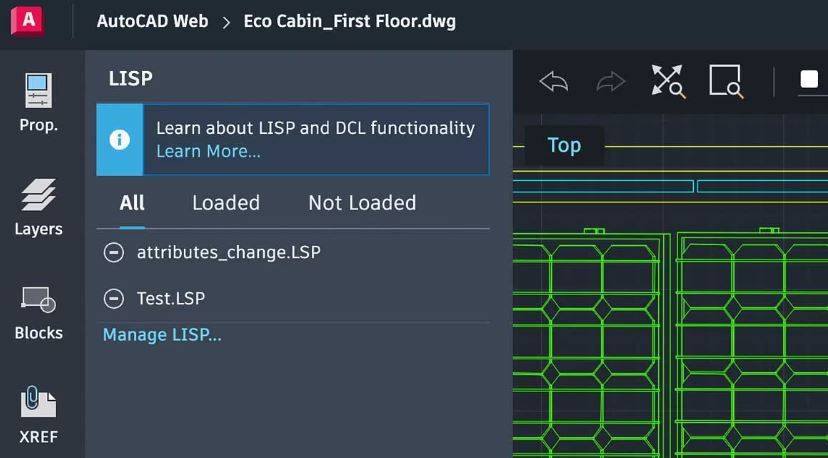Click the Redo arrow
The image size is (828, 458).
(611, 82)
